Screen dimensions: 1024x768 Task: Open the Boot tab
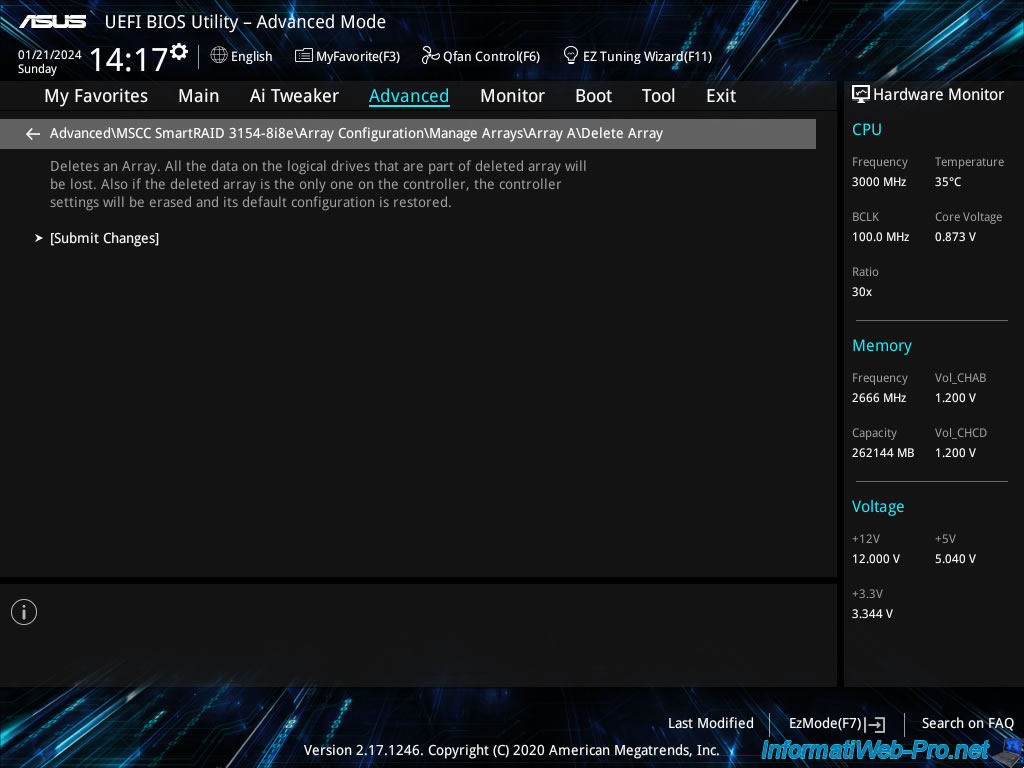tap(593, 96)
